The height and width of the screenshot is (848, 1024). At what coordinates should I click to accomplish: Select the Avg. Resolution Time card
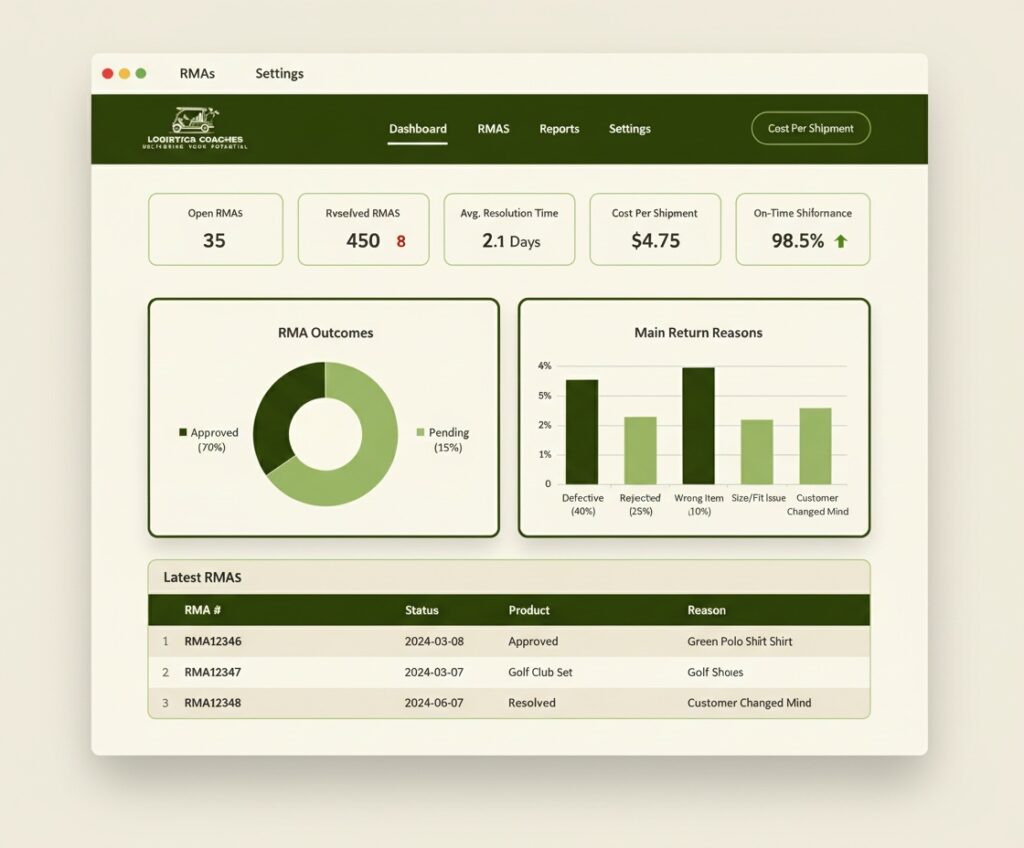(x=509, y=229)
